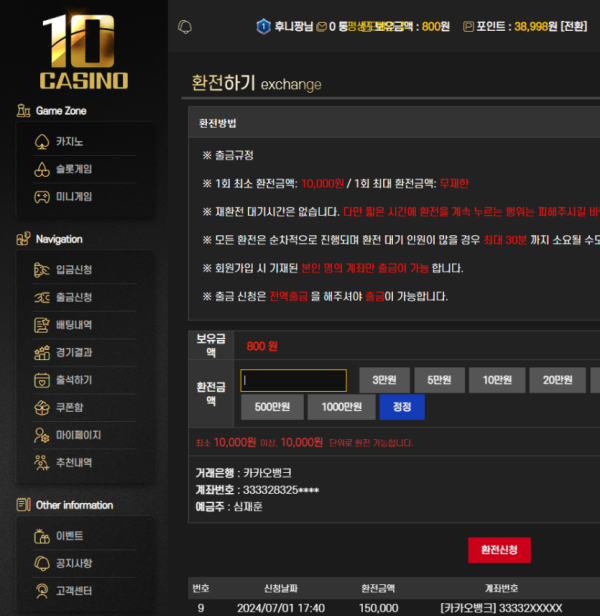The image size is (600, 616).
Task: Click the 계좌번호 : 333328325**** line
Action: 257,490
